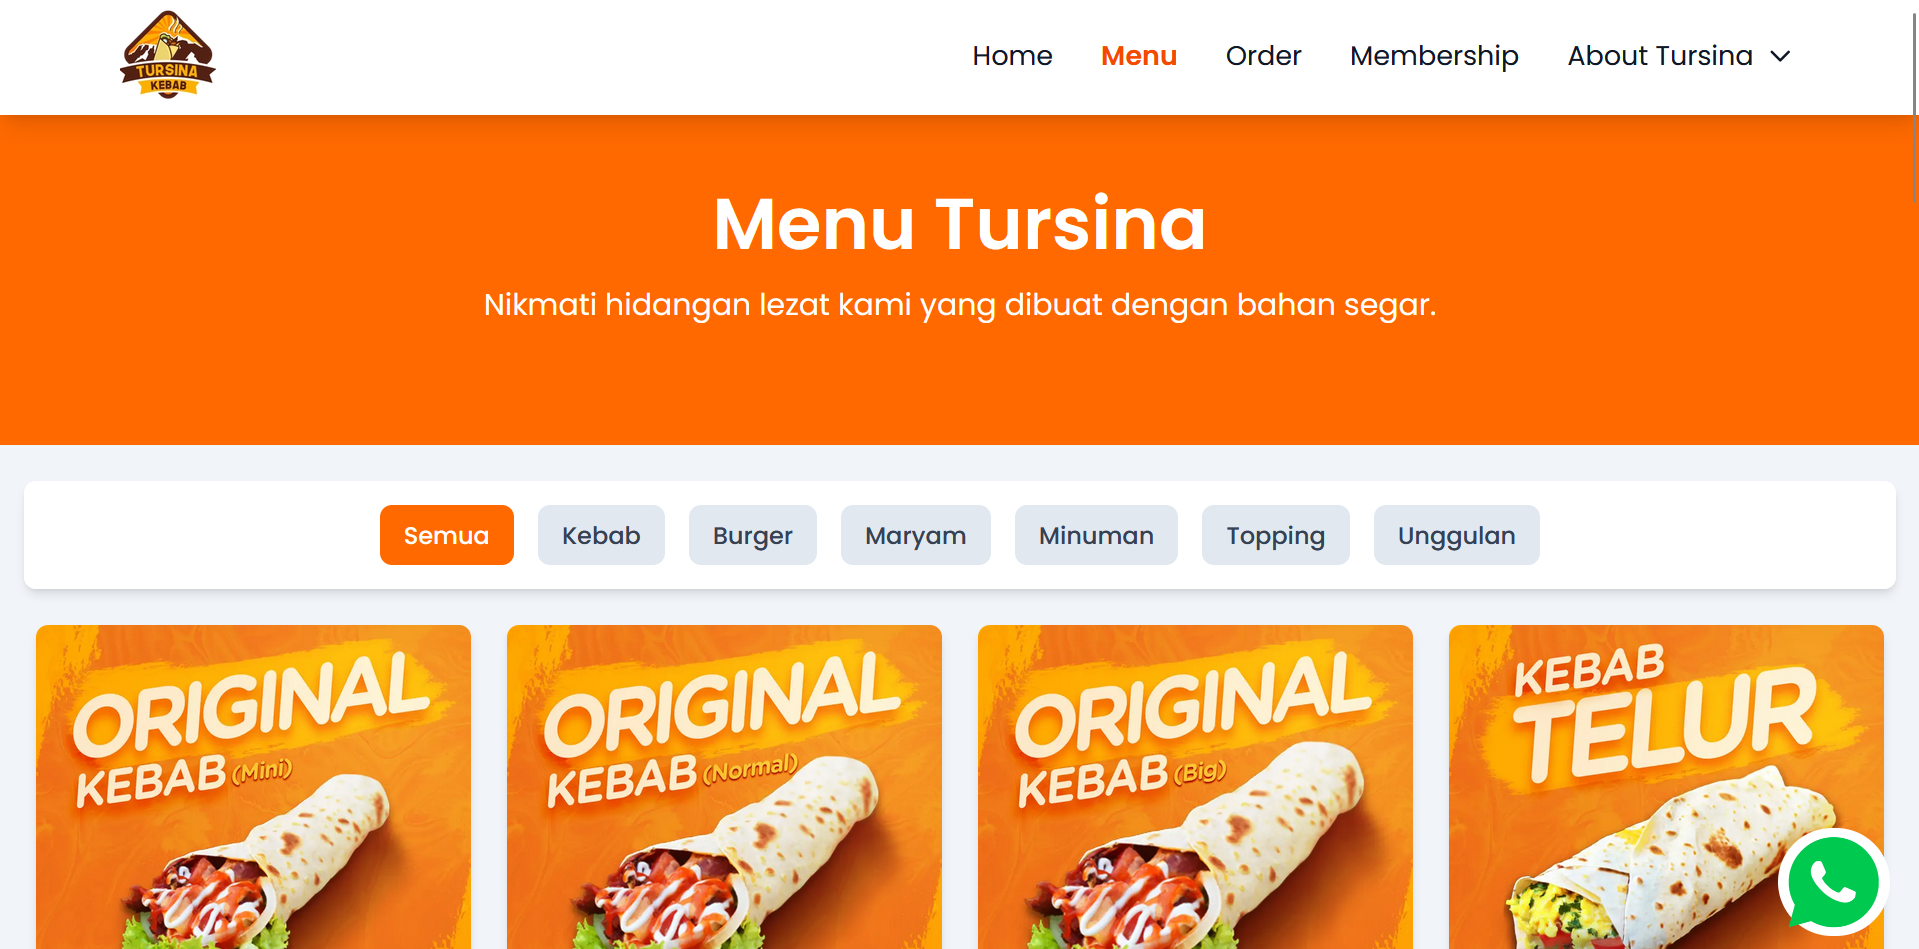This screenshot has width=1919, height=949.
Task: Switch to the Topping filter
Action: 1275,535
